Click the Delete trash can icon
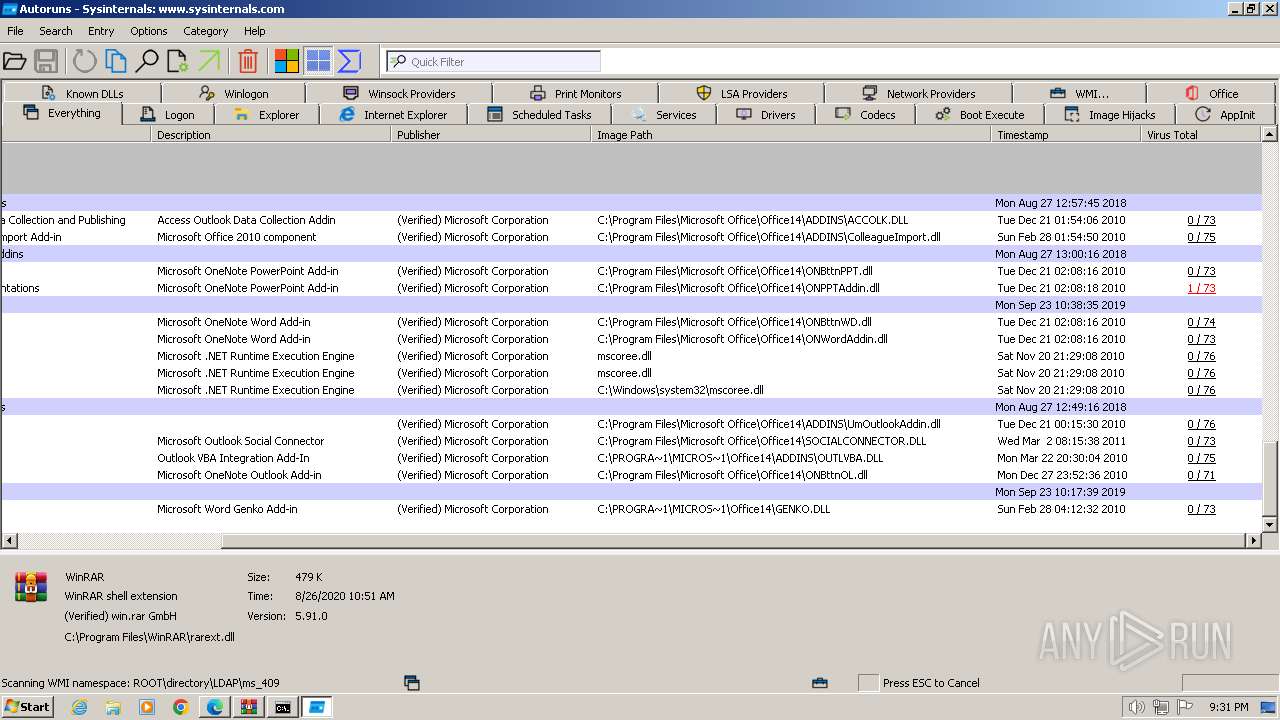The image size is (1280, 720). pos(248,61)
